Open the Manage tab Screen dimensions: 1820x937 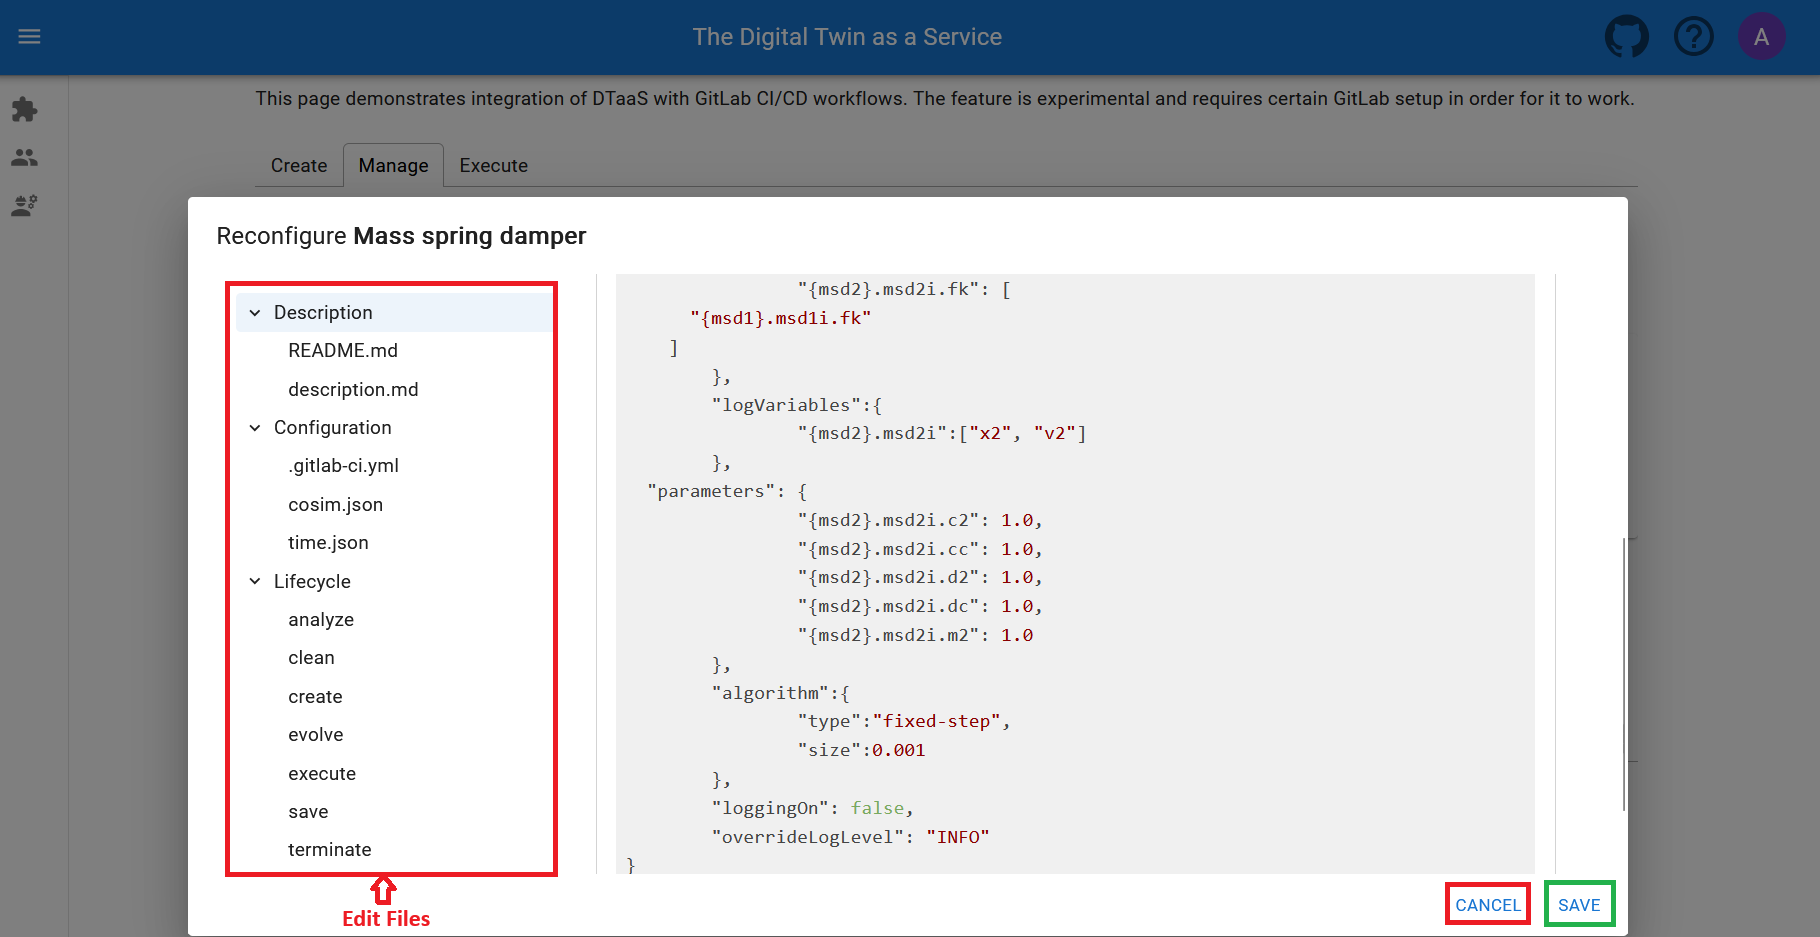click(393, 165)
